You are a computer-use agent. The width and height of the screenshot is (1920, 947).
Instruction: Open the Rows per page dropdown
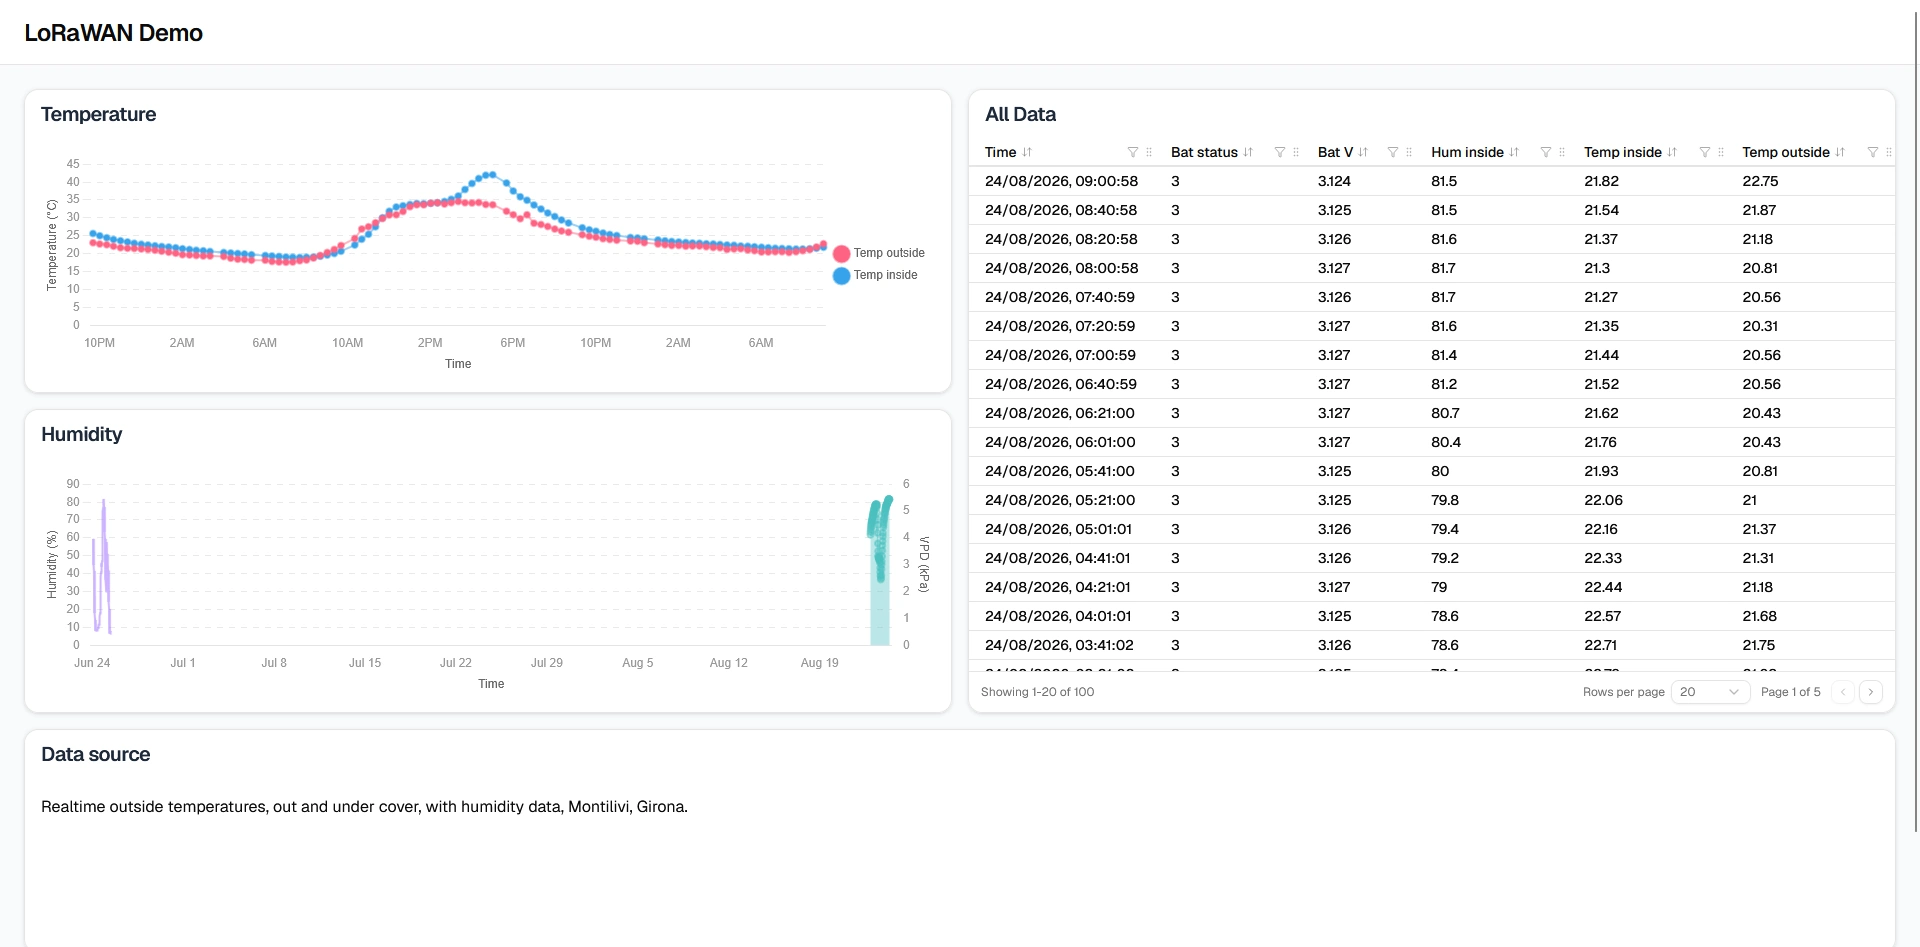(1710, 692)
